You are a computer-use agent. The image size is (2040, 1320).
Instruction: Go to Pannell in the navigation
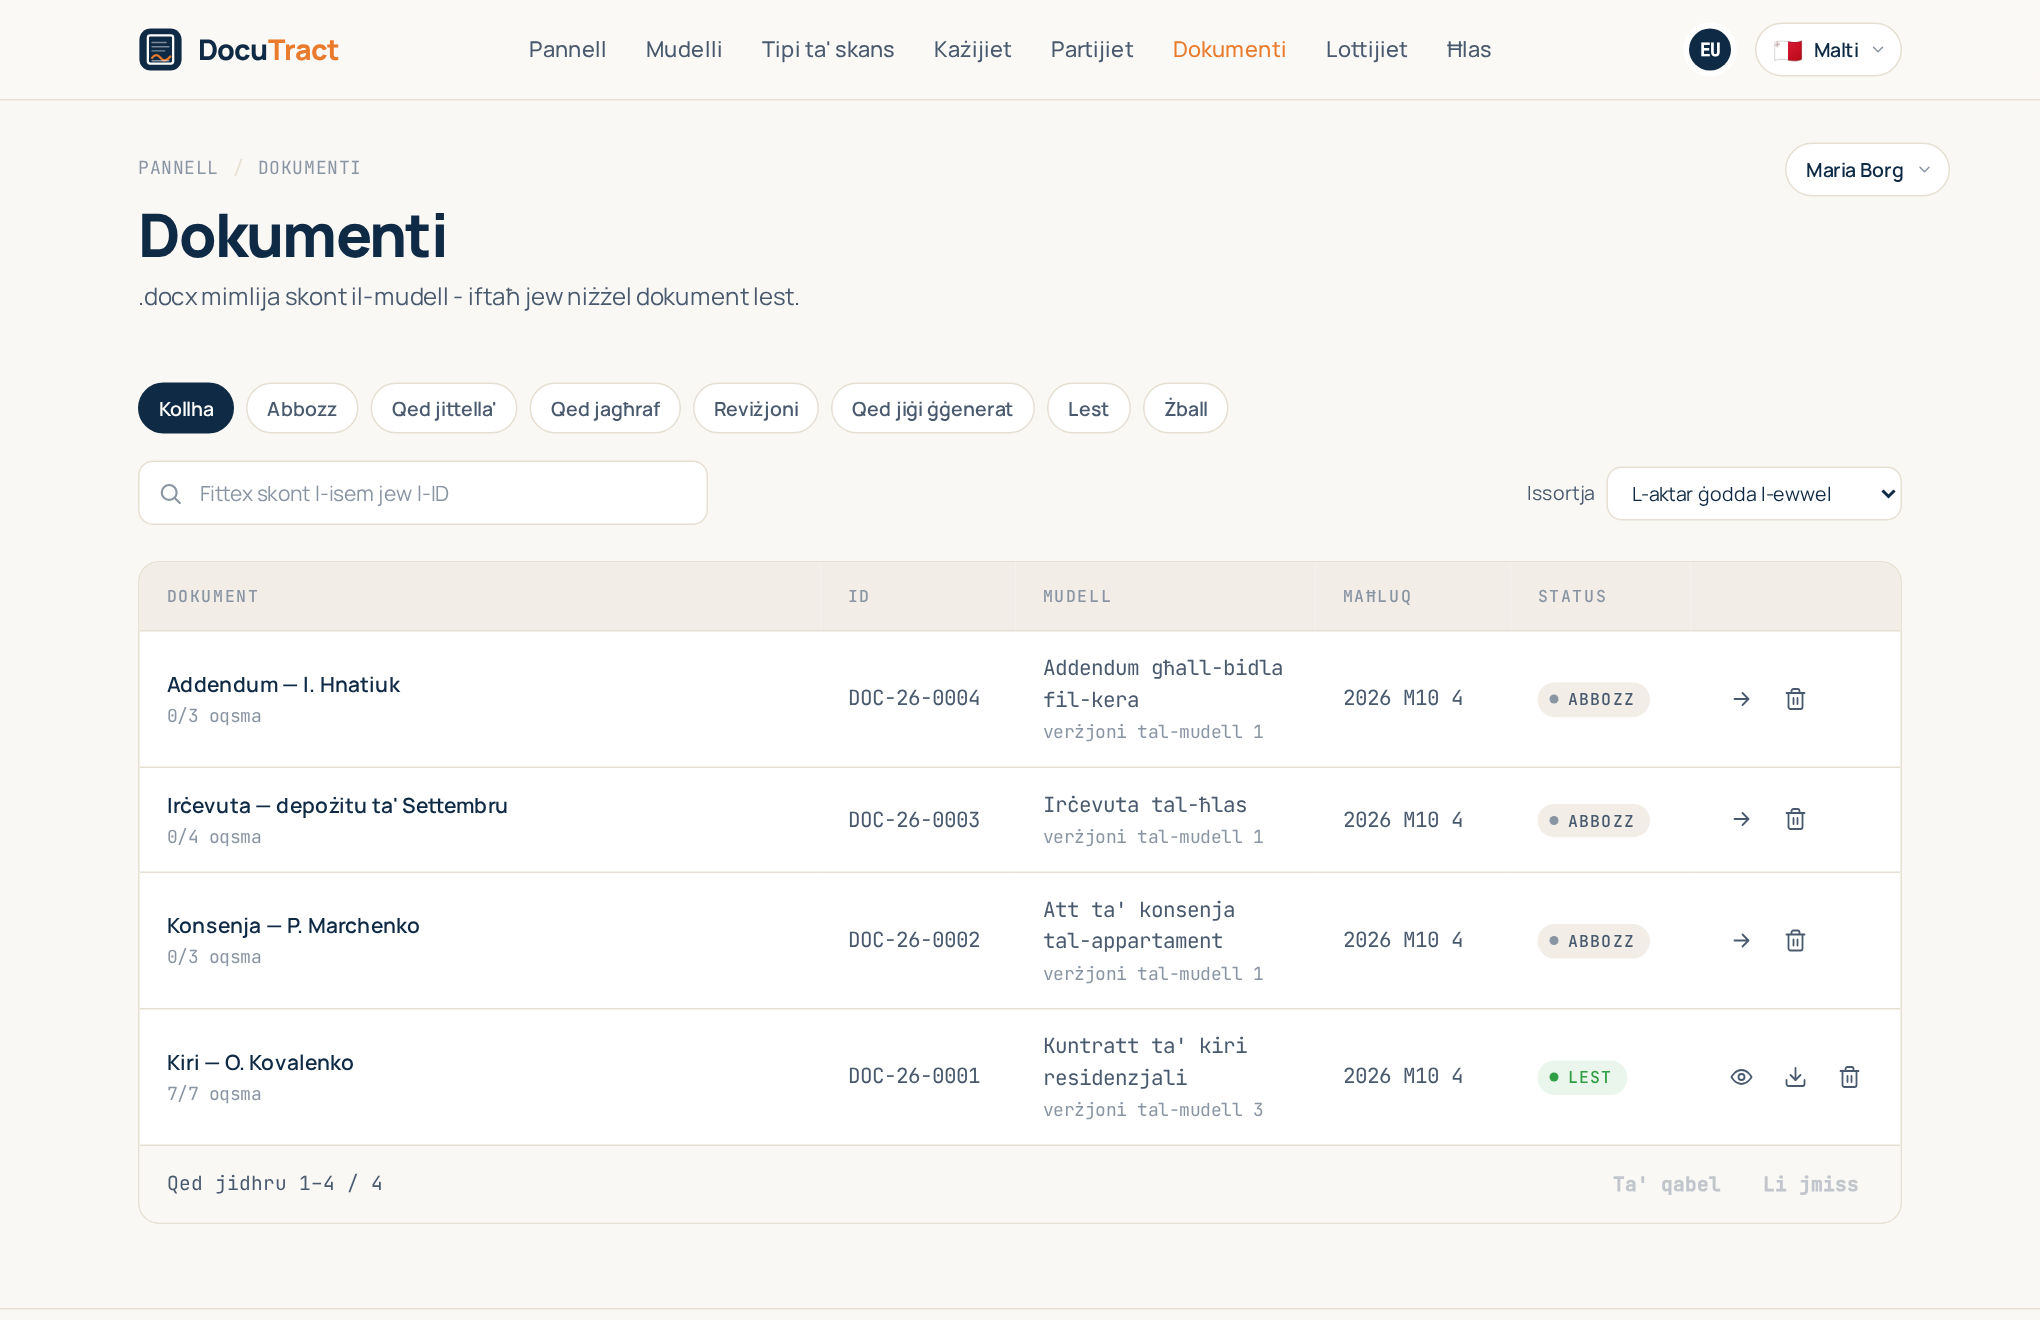(x=567, y=50)
